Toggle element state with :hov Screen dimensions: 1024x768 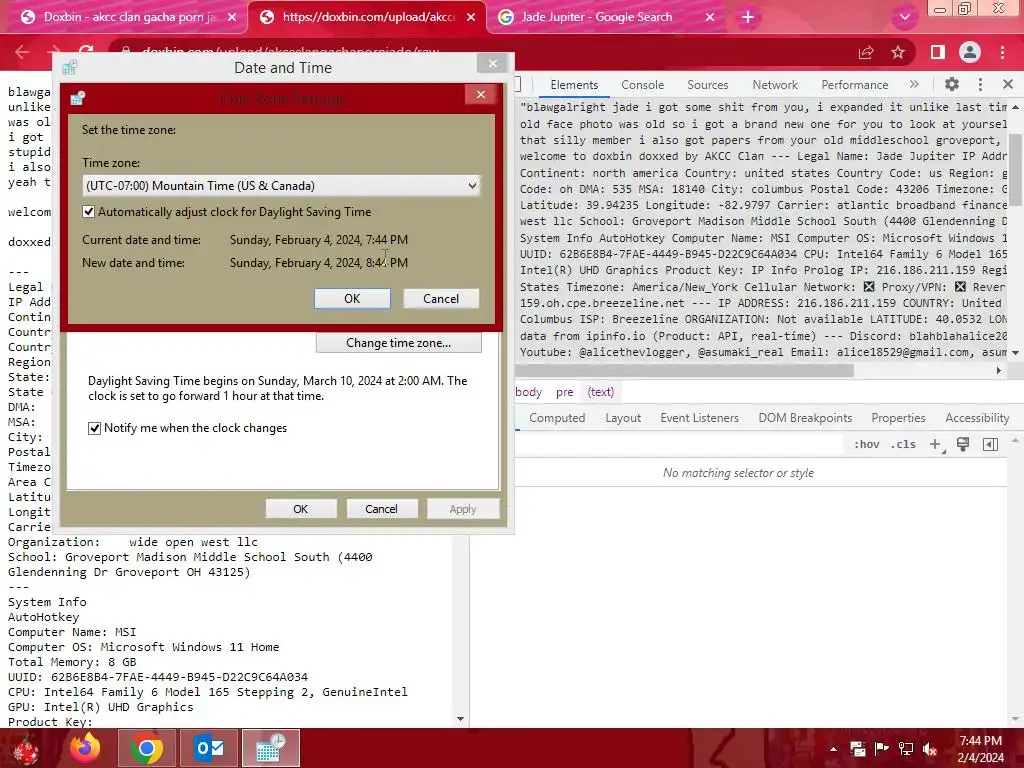866,444
